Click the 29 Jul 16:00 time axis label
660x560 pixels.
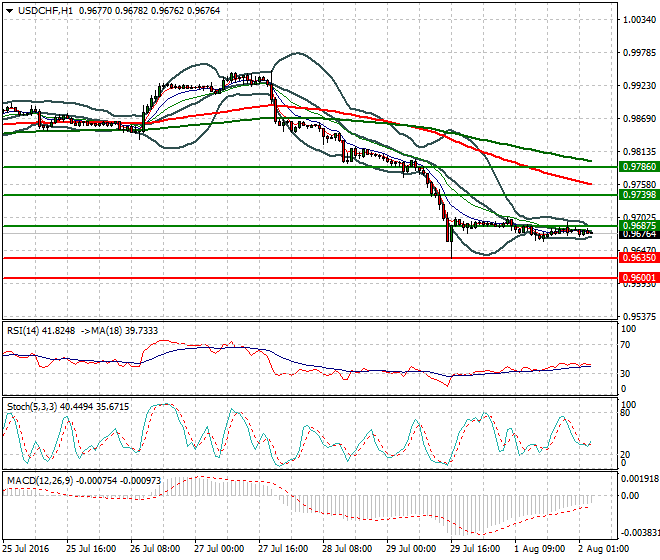(475, 549)
